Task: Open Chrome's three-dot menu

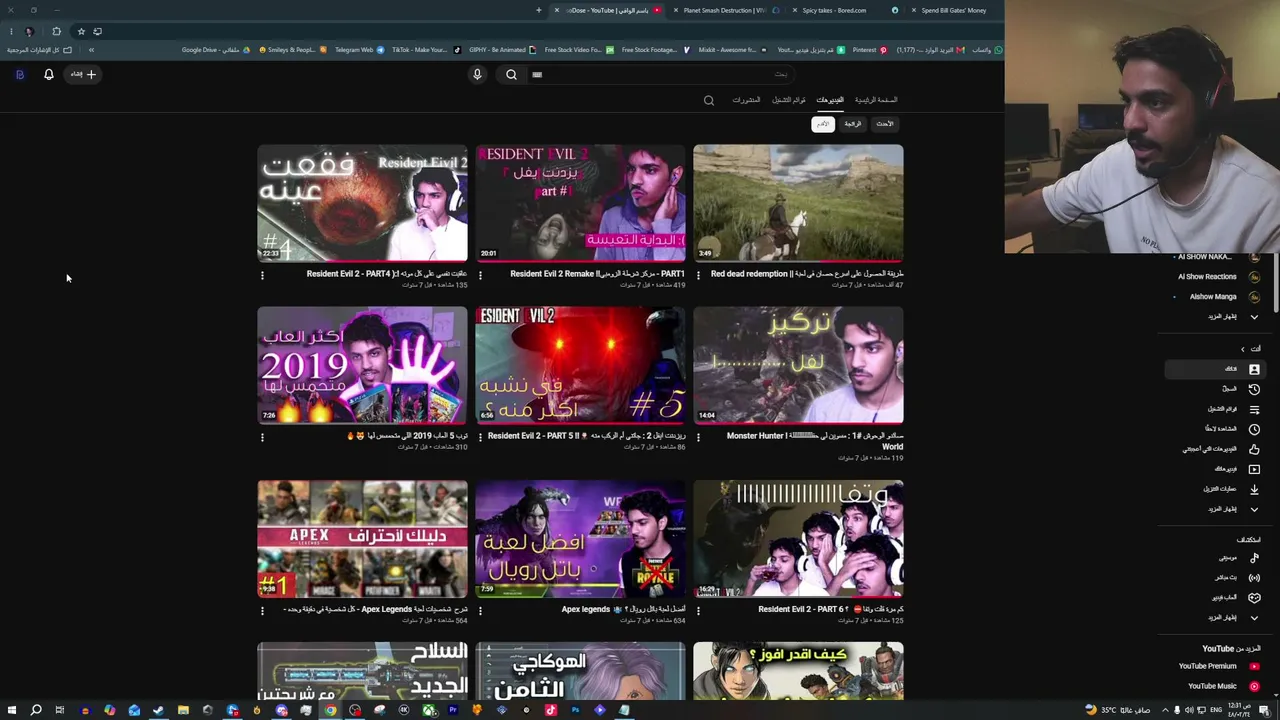Action: pos(11,31)
